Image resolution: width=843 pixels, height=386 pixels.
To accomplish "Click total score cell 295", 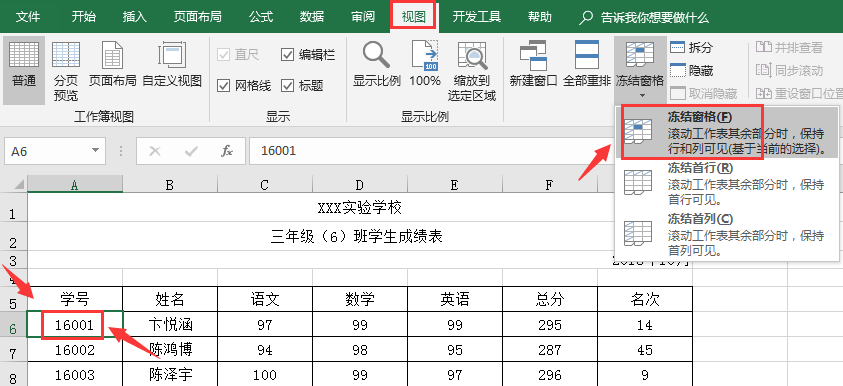I will (x=549, y=324).
